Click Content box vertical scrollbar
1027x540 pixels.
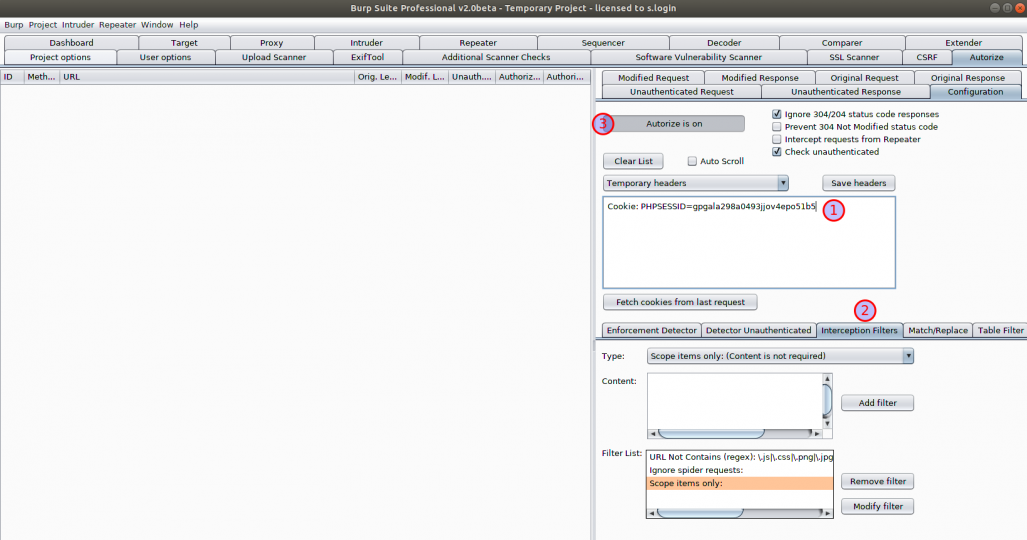pos(827,401)
